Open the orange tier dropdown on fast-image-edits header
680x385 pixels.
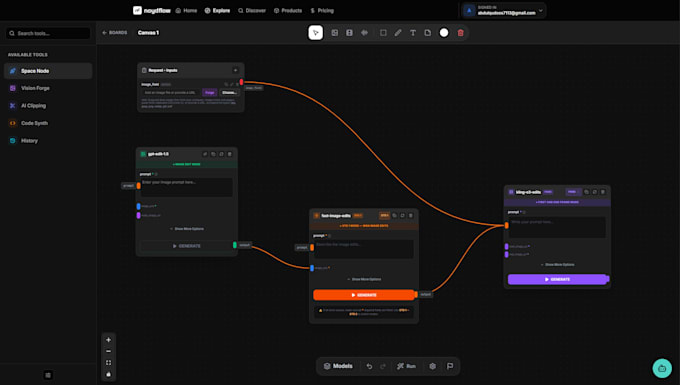[x=384, y=215]
